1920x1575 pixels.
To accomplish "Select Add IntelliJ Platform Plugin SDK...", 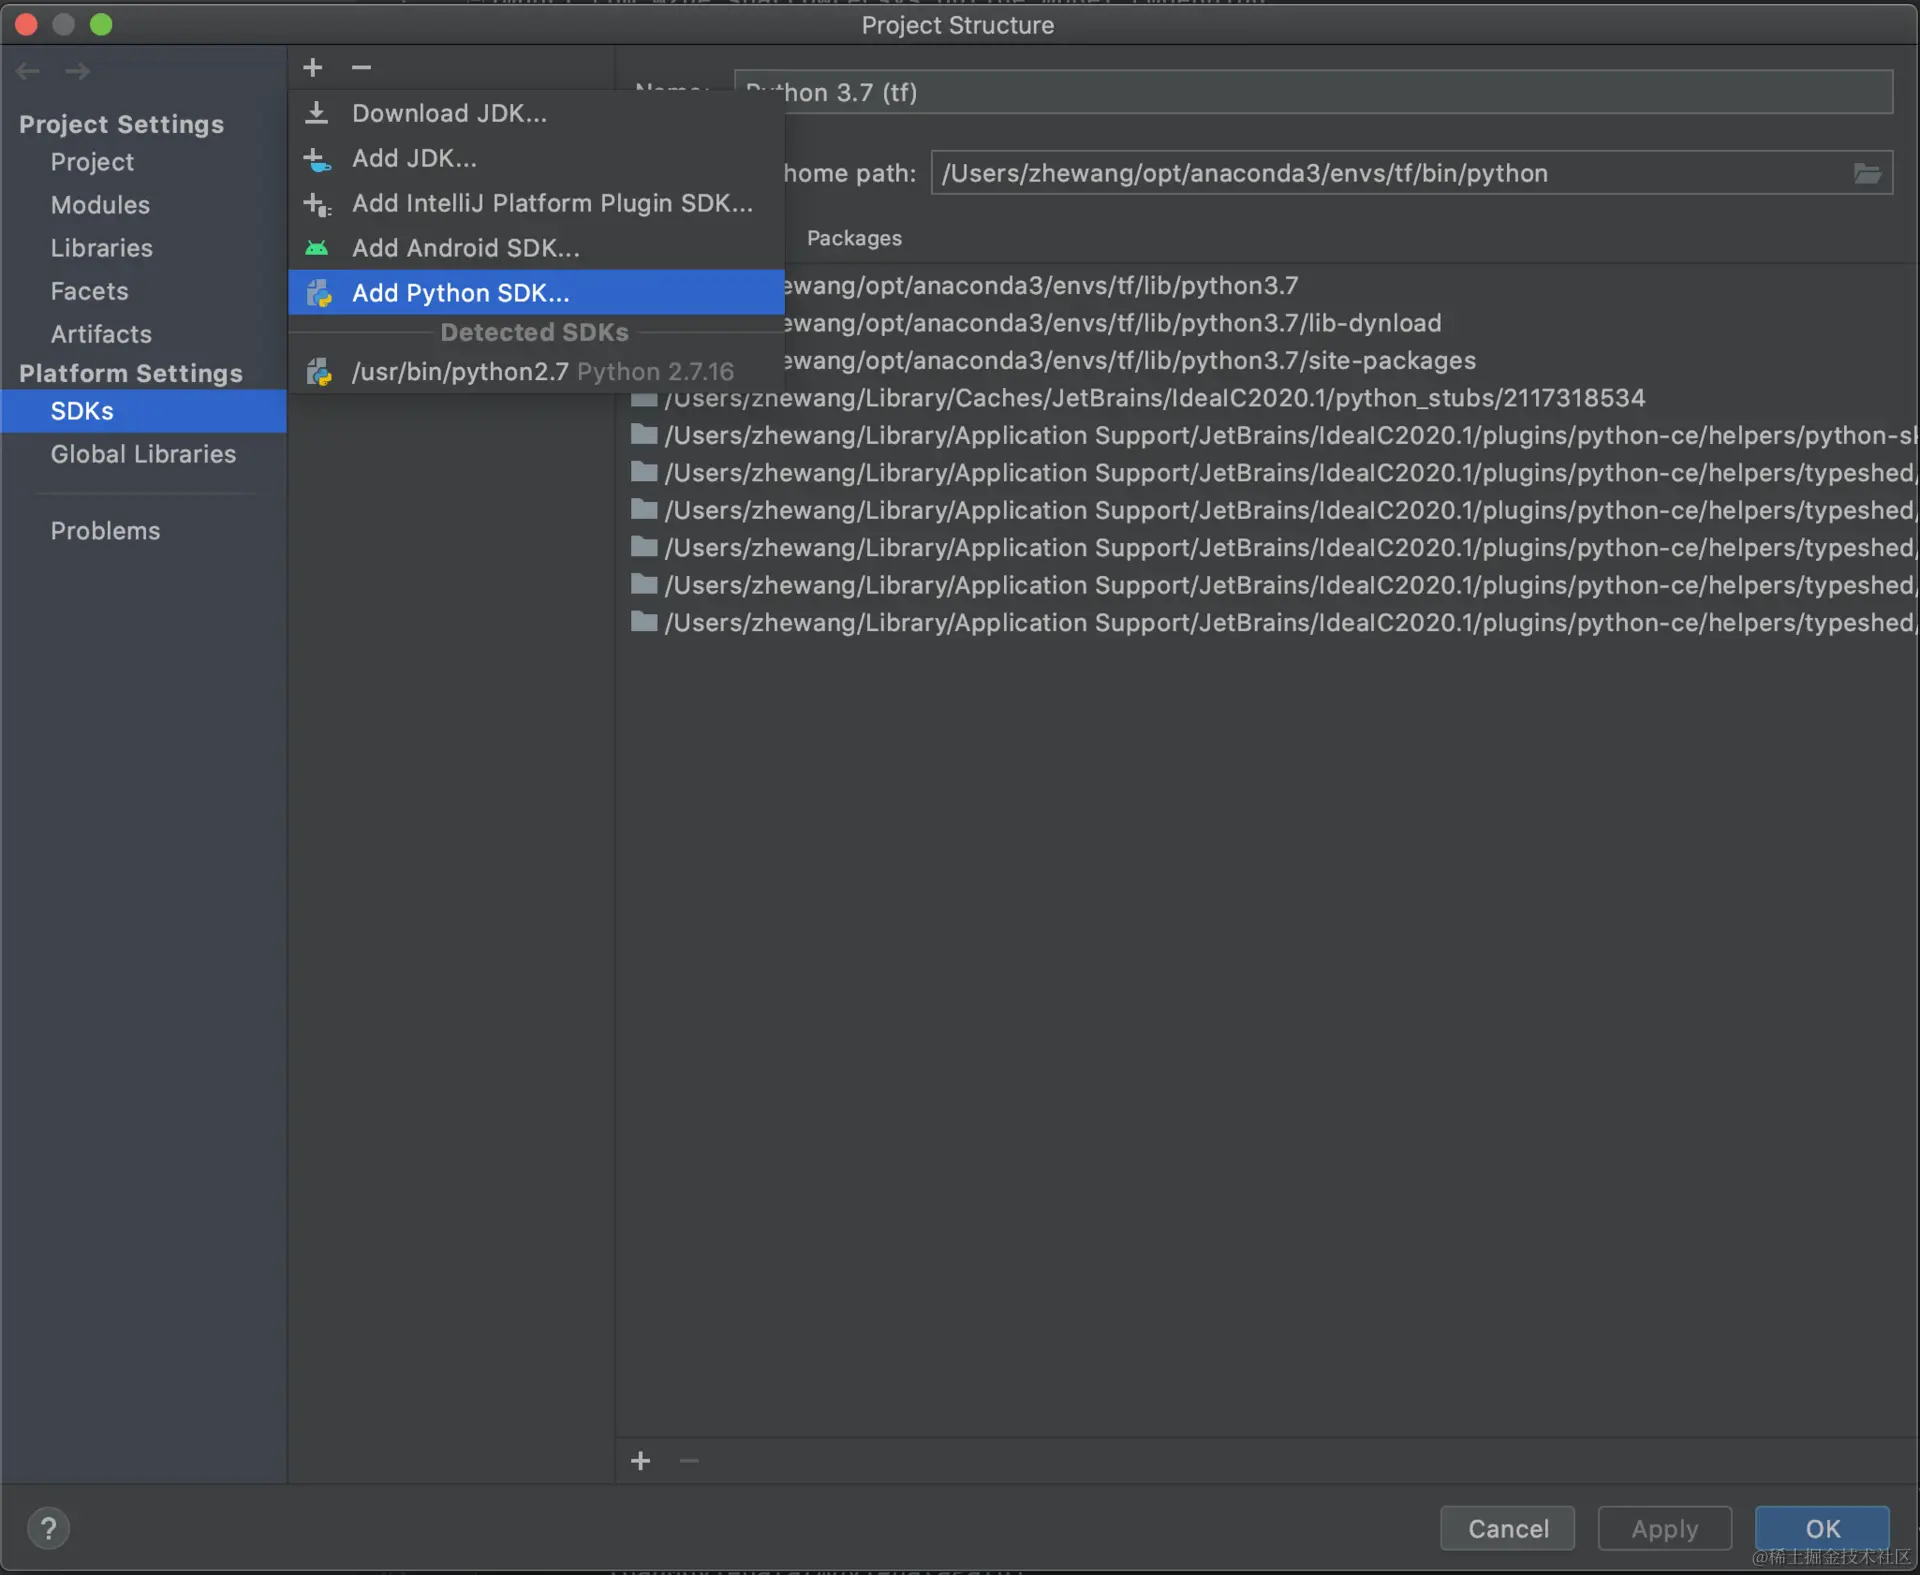I will [552, 203].
